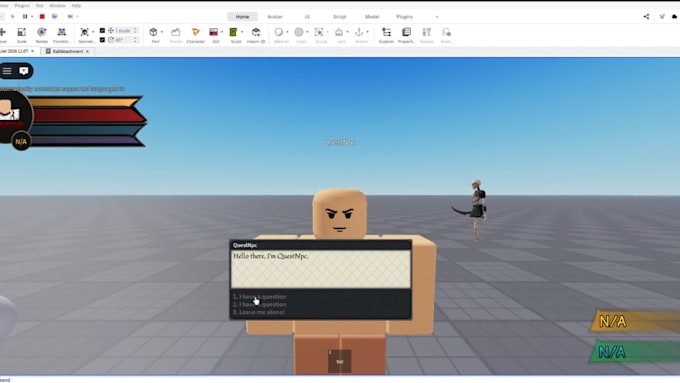
Task: Open the collaboration branch icon
Action: coord(662,16)
